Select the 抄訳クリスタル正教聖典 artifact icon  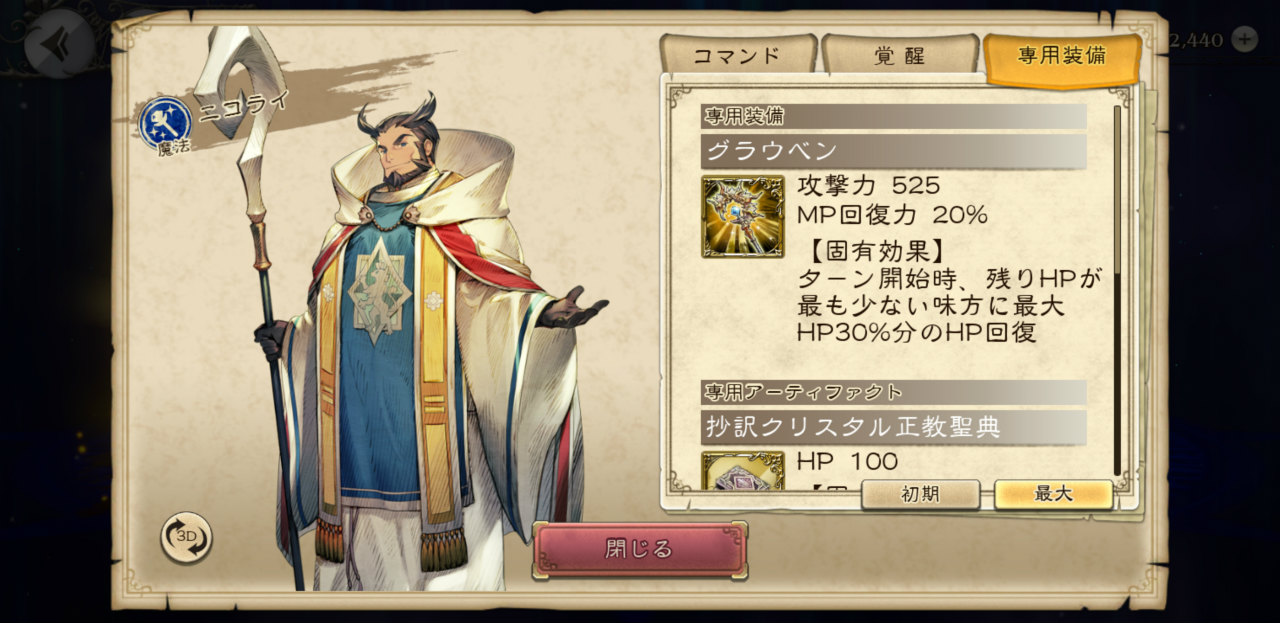point(742,471)
